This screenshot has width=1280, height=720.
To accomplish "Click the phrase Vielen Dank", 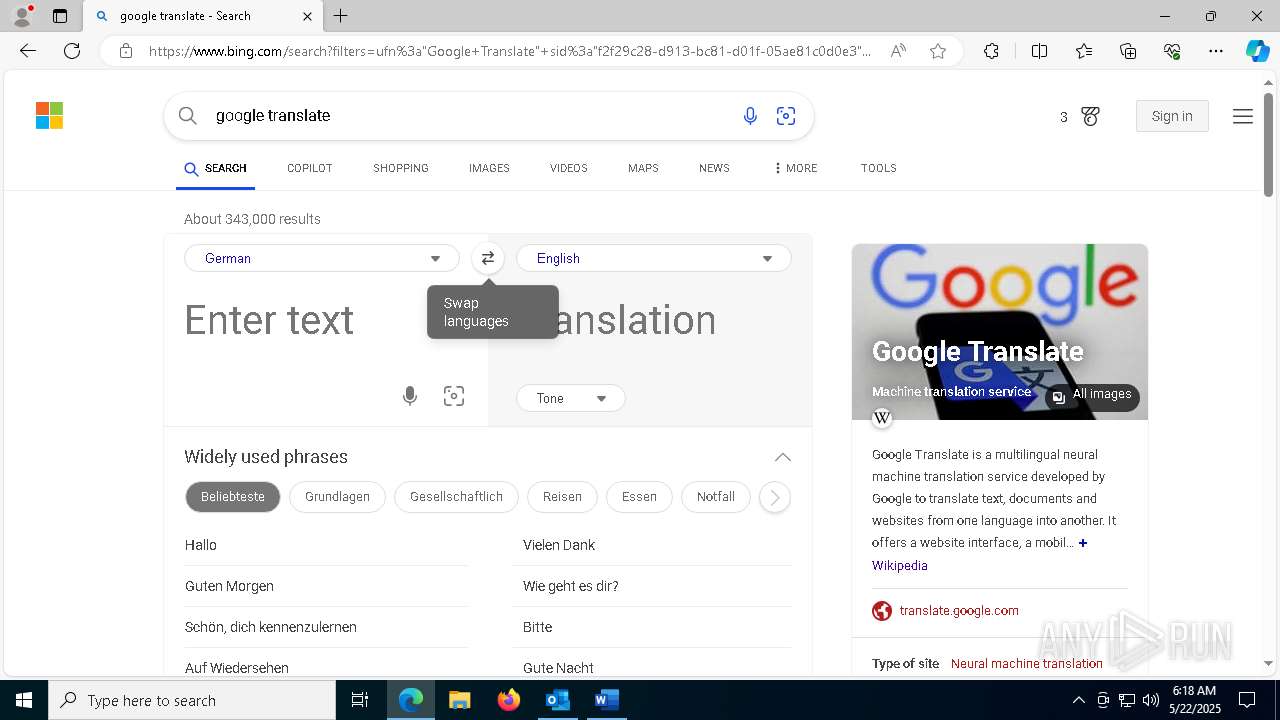I will coord(559,545).
